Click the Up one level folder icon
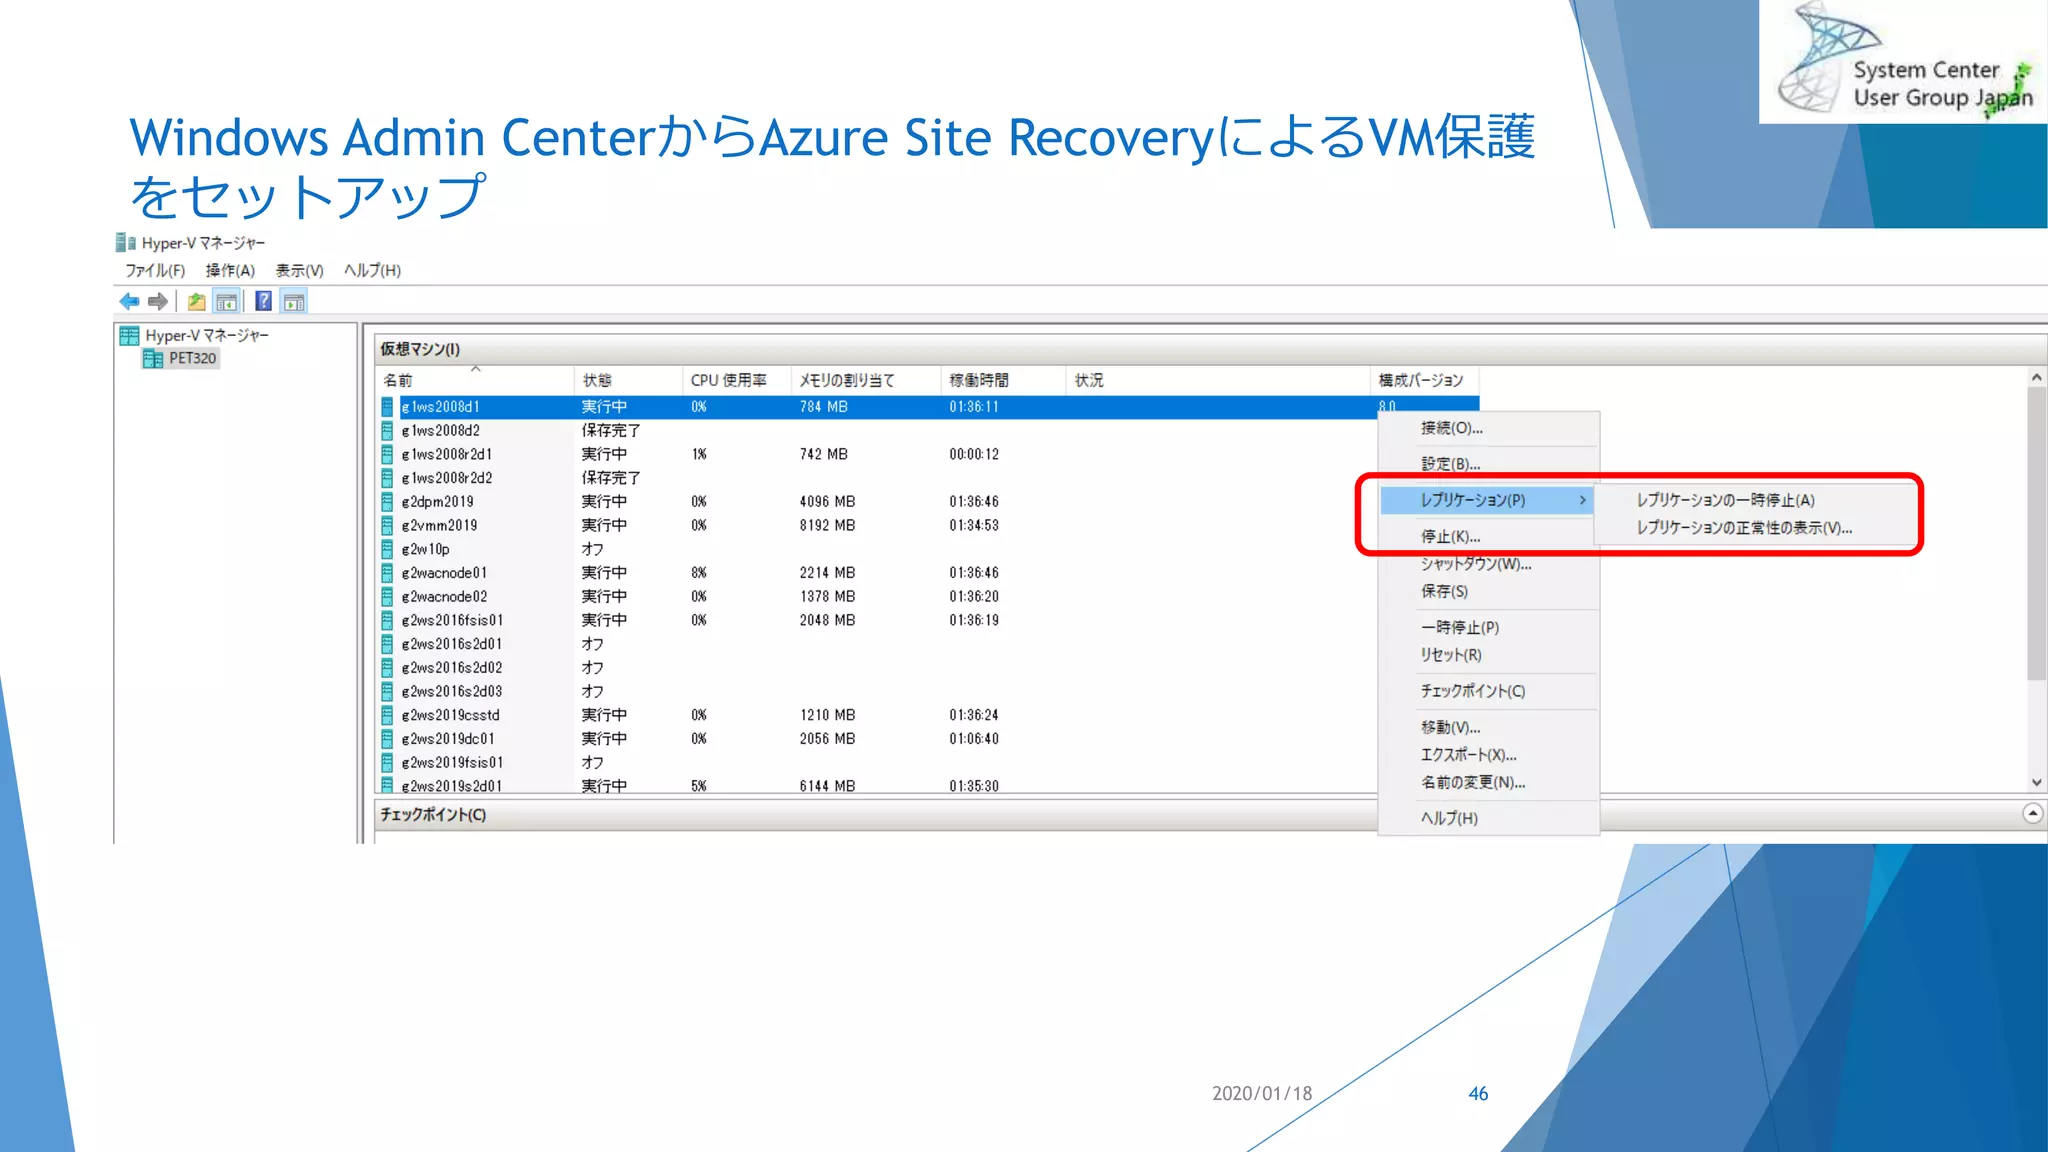 [197, 301]
